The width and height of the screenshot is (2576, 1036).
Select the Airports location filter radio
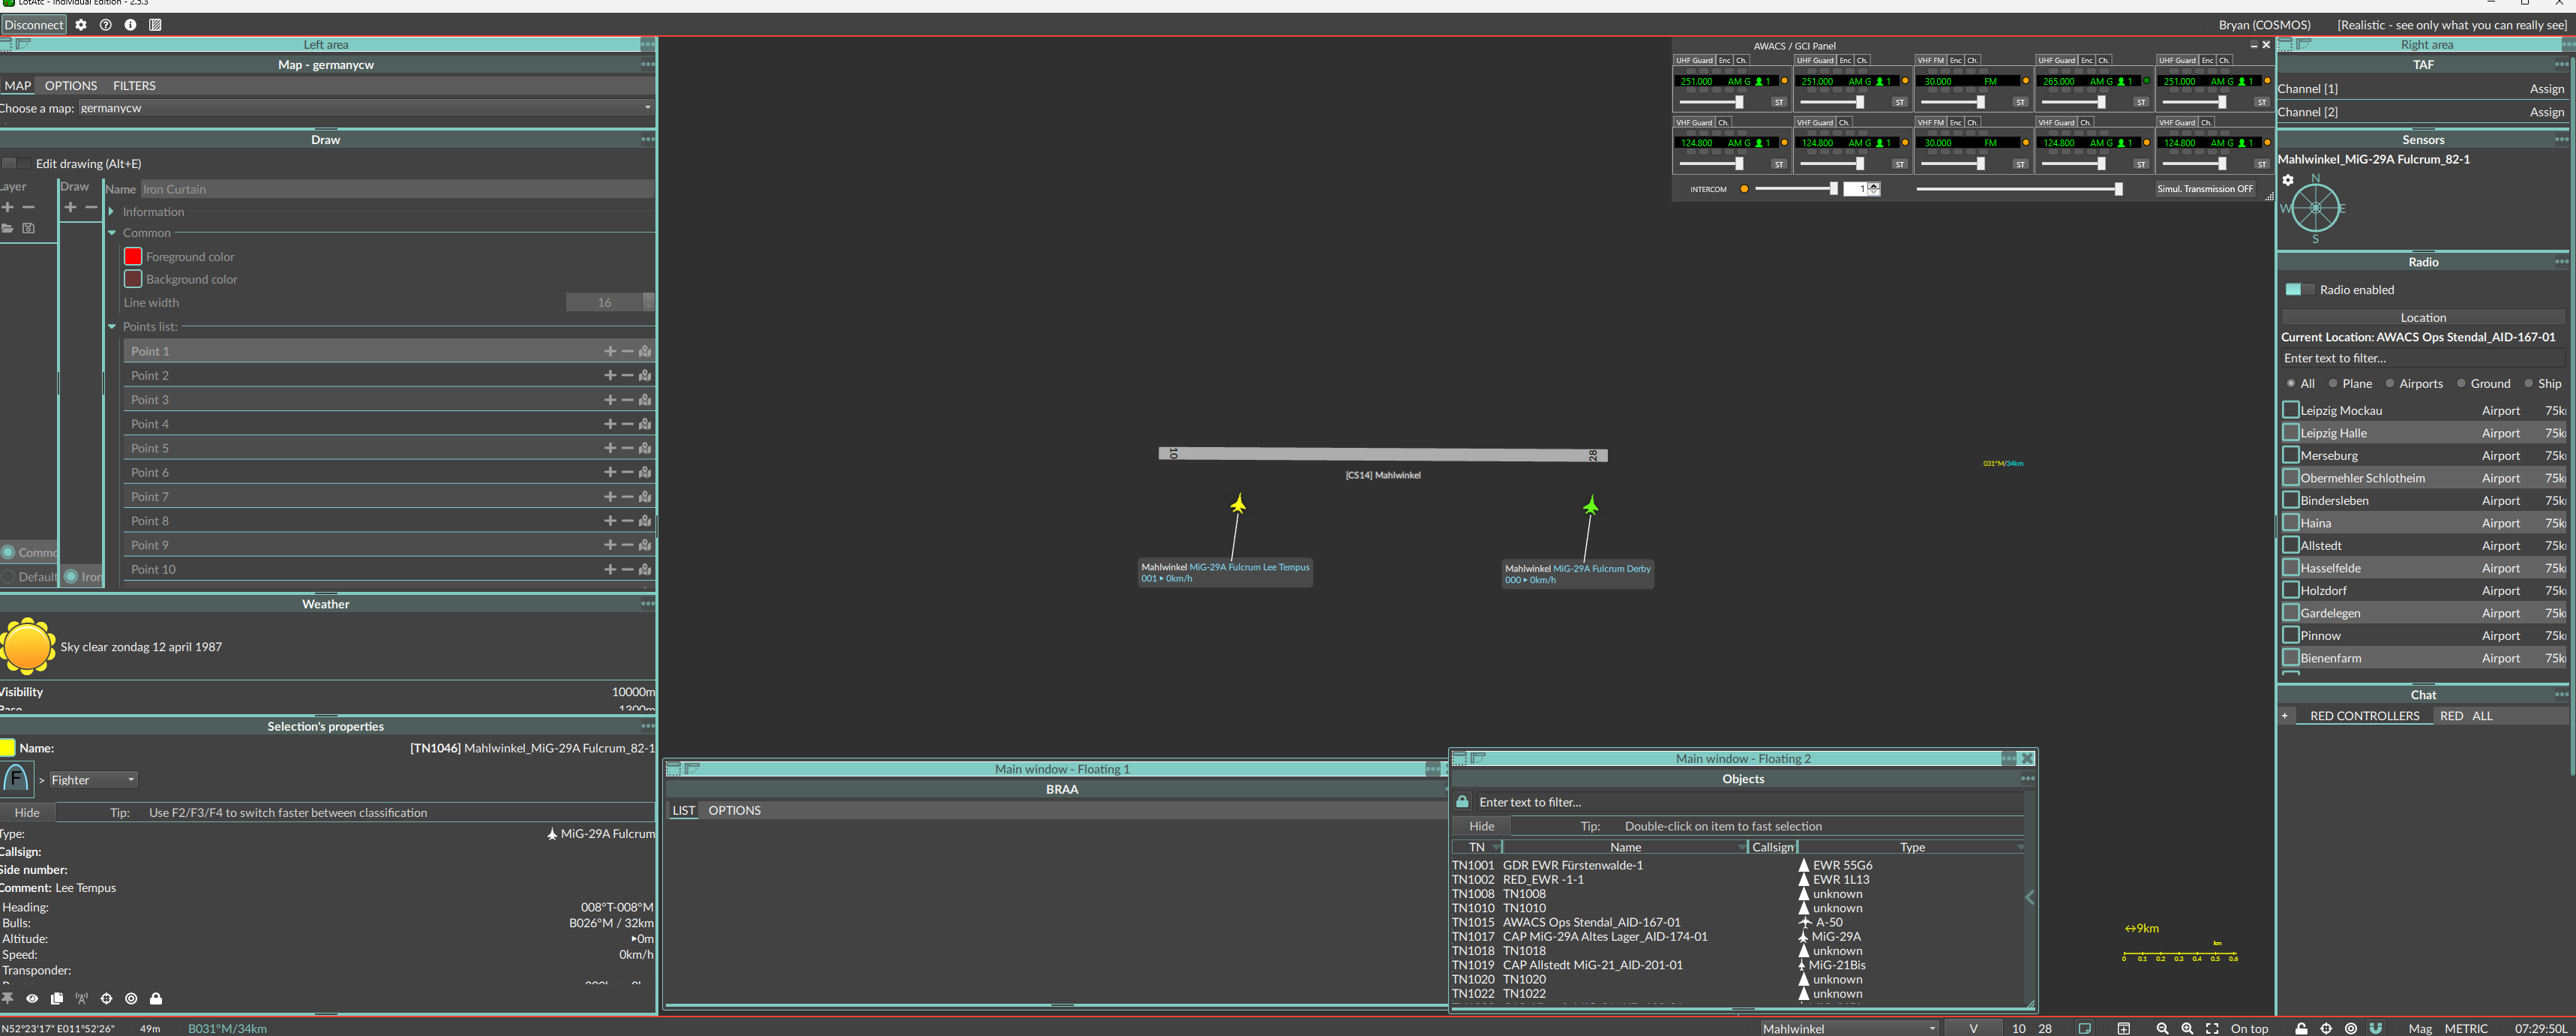[x=2390, y=383]
